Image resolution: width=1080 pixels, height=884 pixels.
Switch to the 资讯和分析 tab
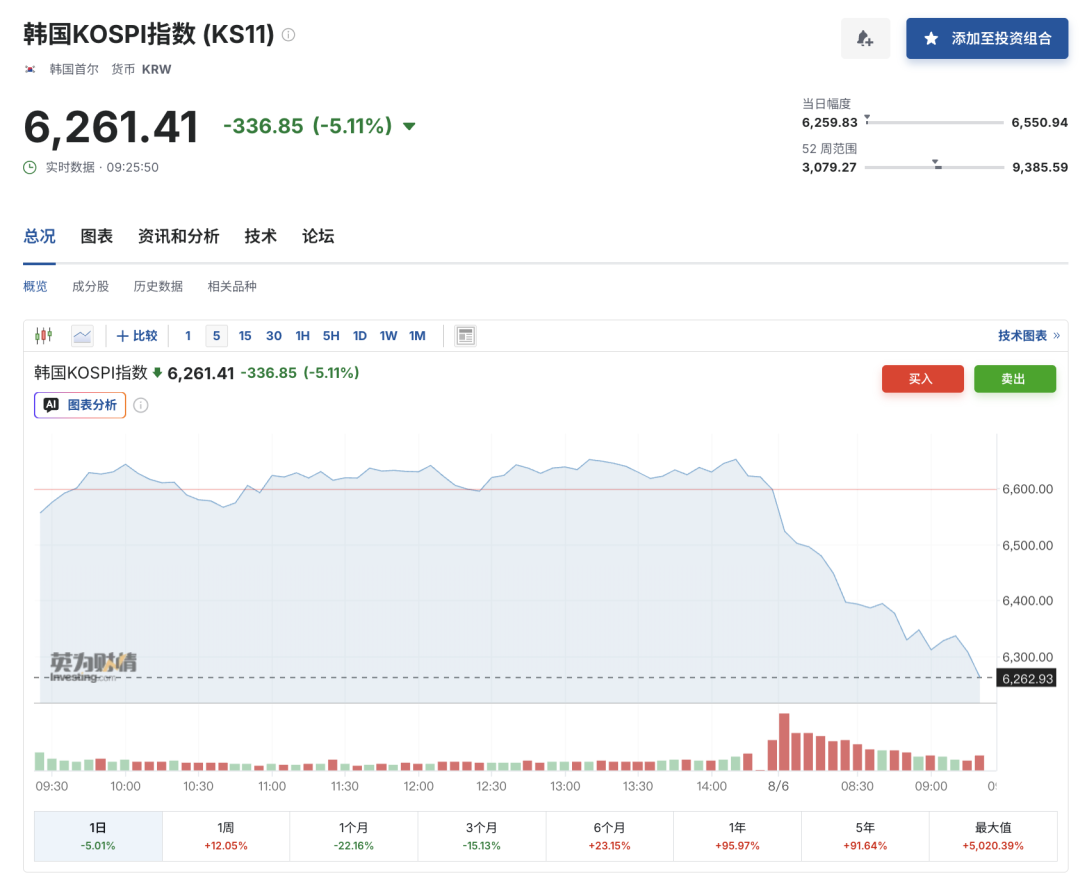(178, 236)
